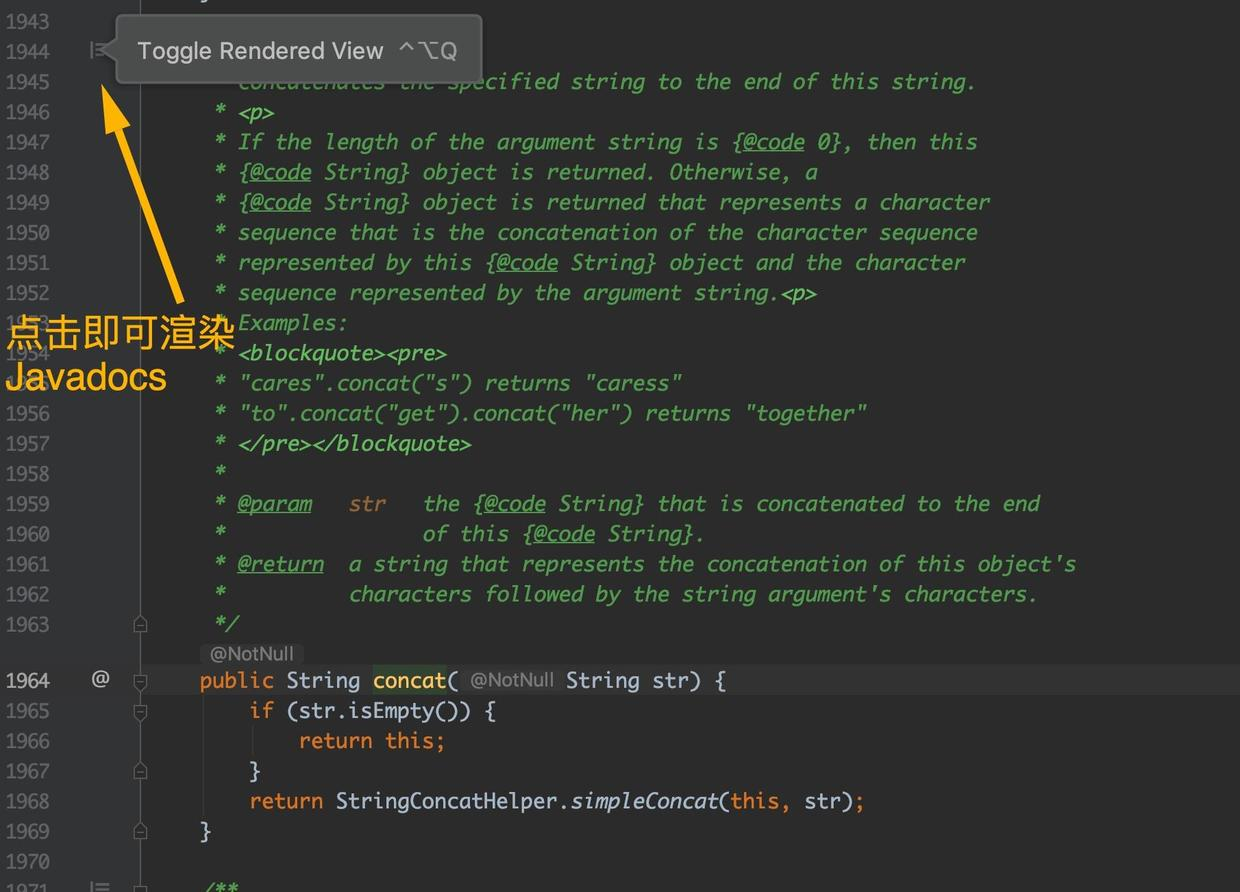Click fold marker at line 1971 comment start
1240x892 pixels.
(x=140, y=887)
